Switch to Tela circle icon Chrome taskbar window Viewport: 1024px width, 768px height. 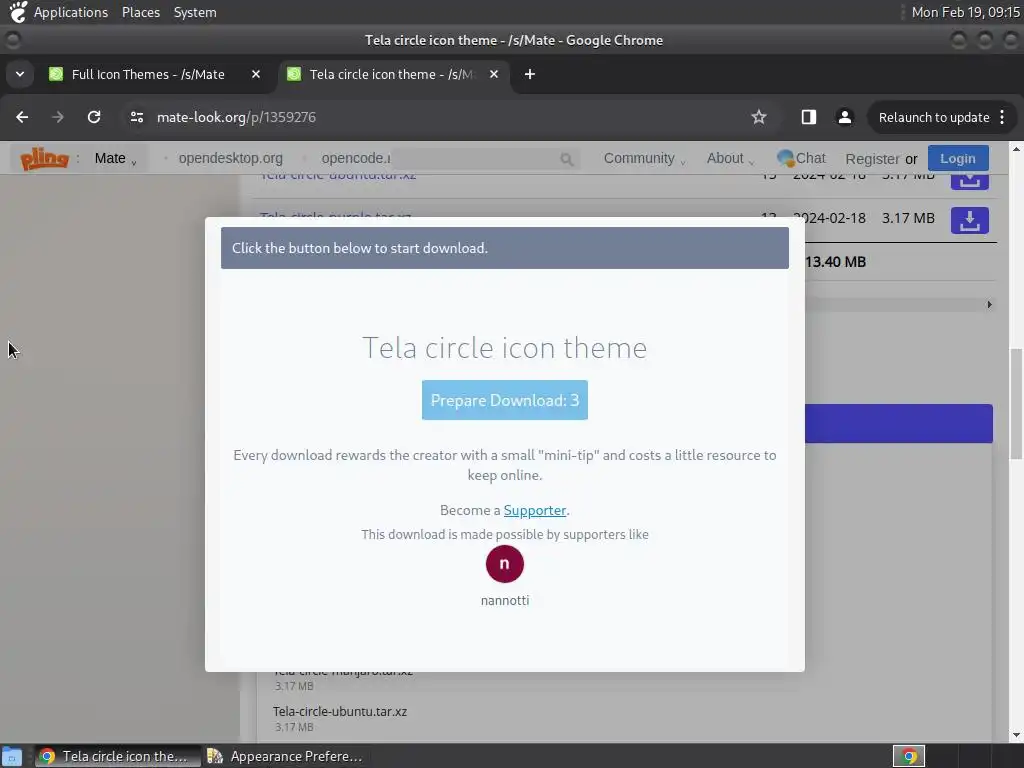pos(118,756)
